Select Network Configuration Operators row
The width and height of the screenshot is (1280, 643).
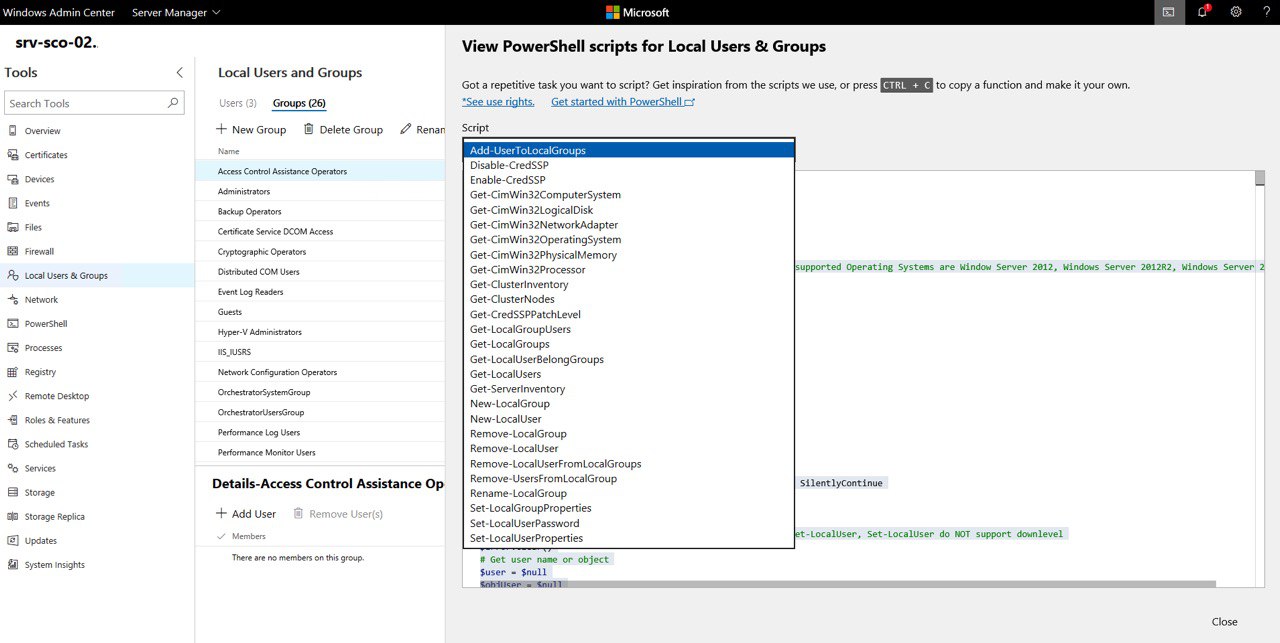click(x=320, y=372)
